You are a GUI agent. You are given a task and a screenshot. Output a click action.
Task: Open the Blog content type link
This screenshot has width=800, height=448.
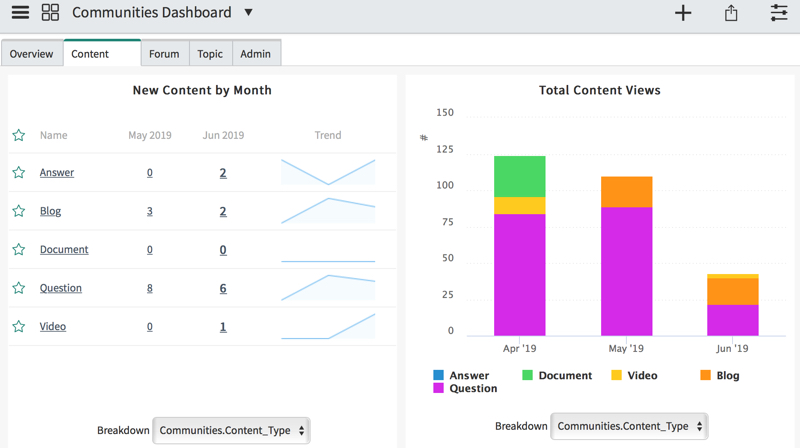50,211
